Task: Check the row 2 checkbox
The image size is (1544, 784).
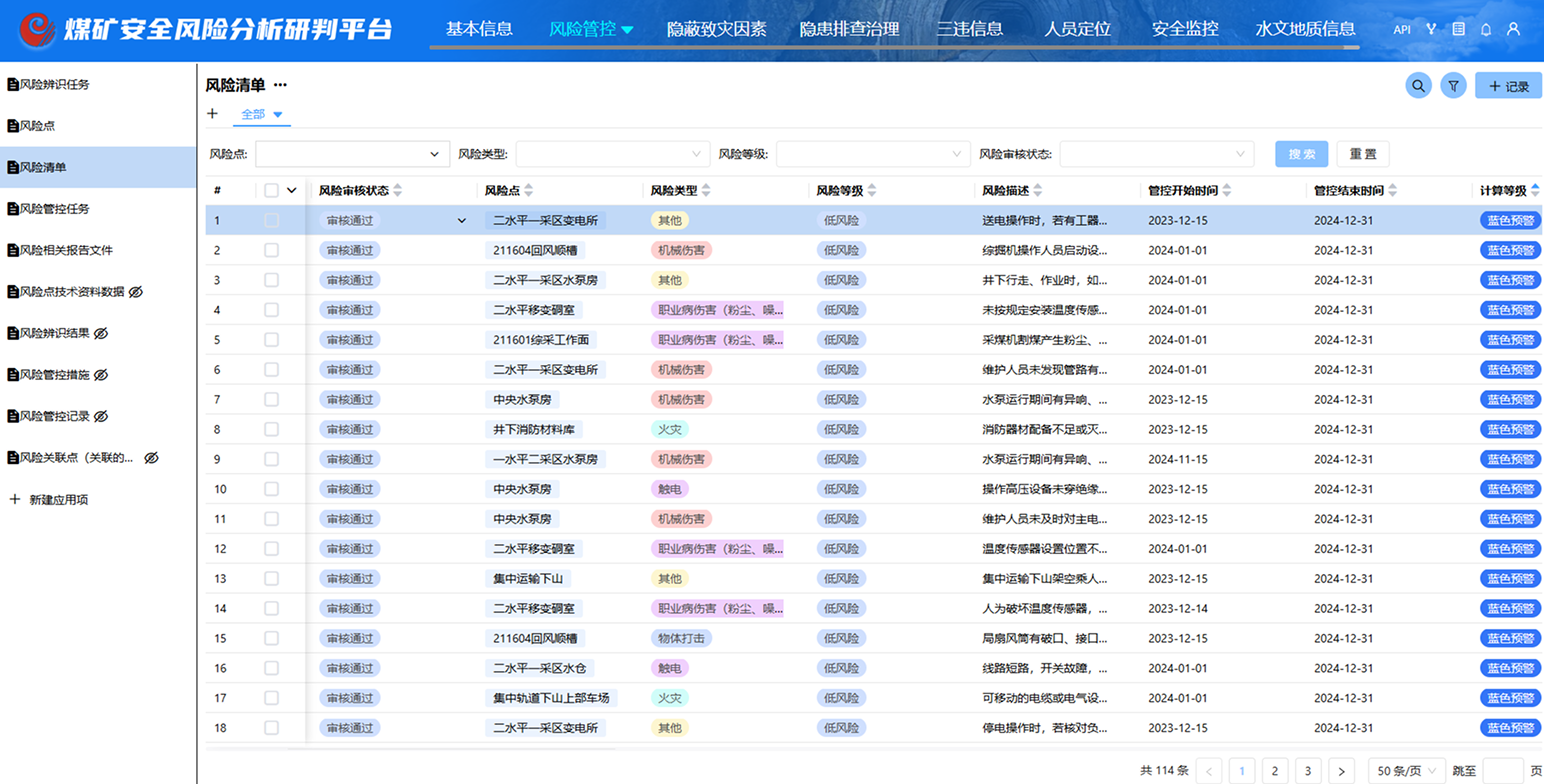Action: coord(271,250)
